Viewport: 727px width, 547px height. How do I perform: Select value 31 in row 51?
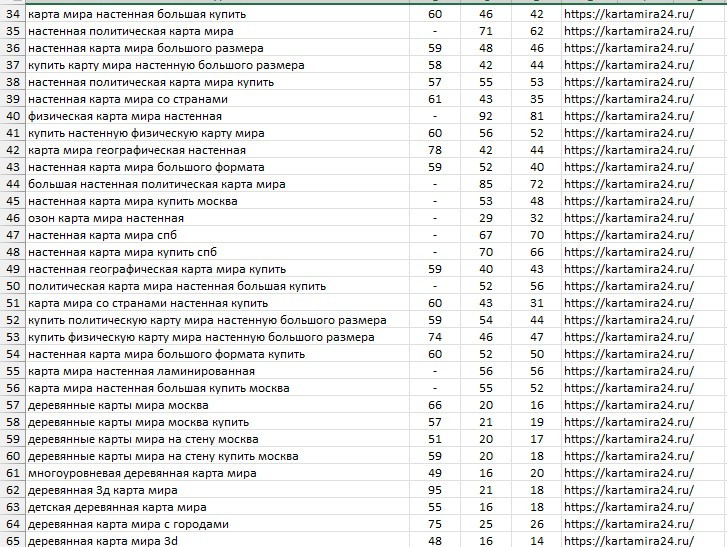(536, 303)
